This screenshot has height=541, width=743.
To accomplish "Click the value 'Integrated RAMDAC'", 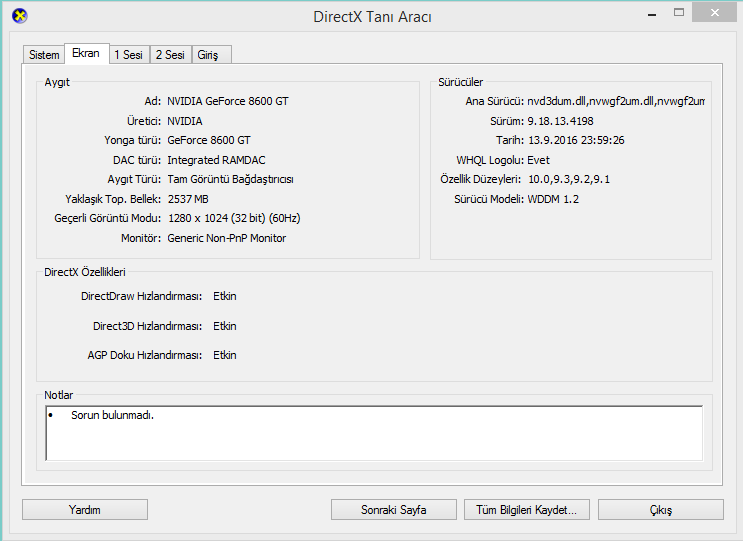I will [x=216, y=160].
